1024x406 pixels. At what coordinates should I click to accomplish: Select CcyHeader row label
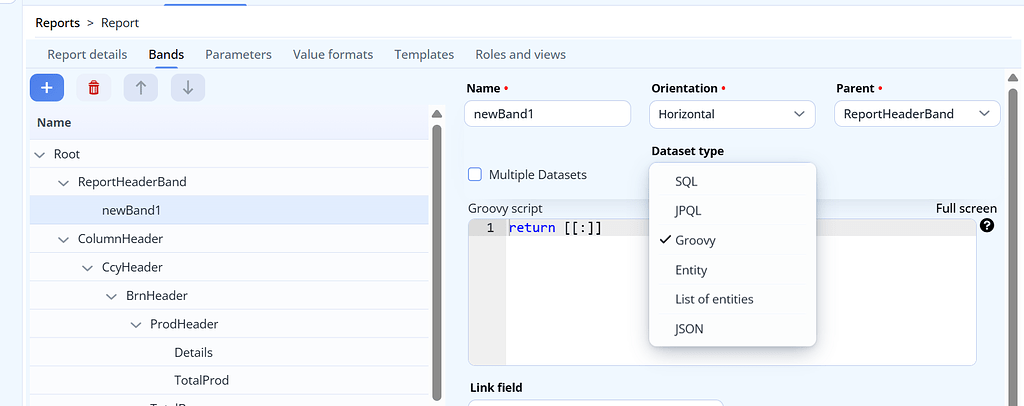pos(132,268)
